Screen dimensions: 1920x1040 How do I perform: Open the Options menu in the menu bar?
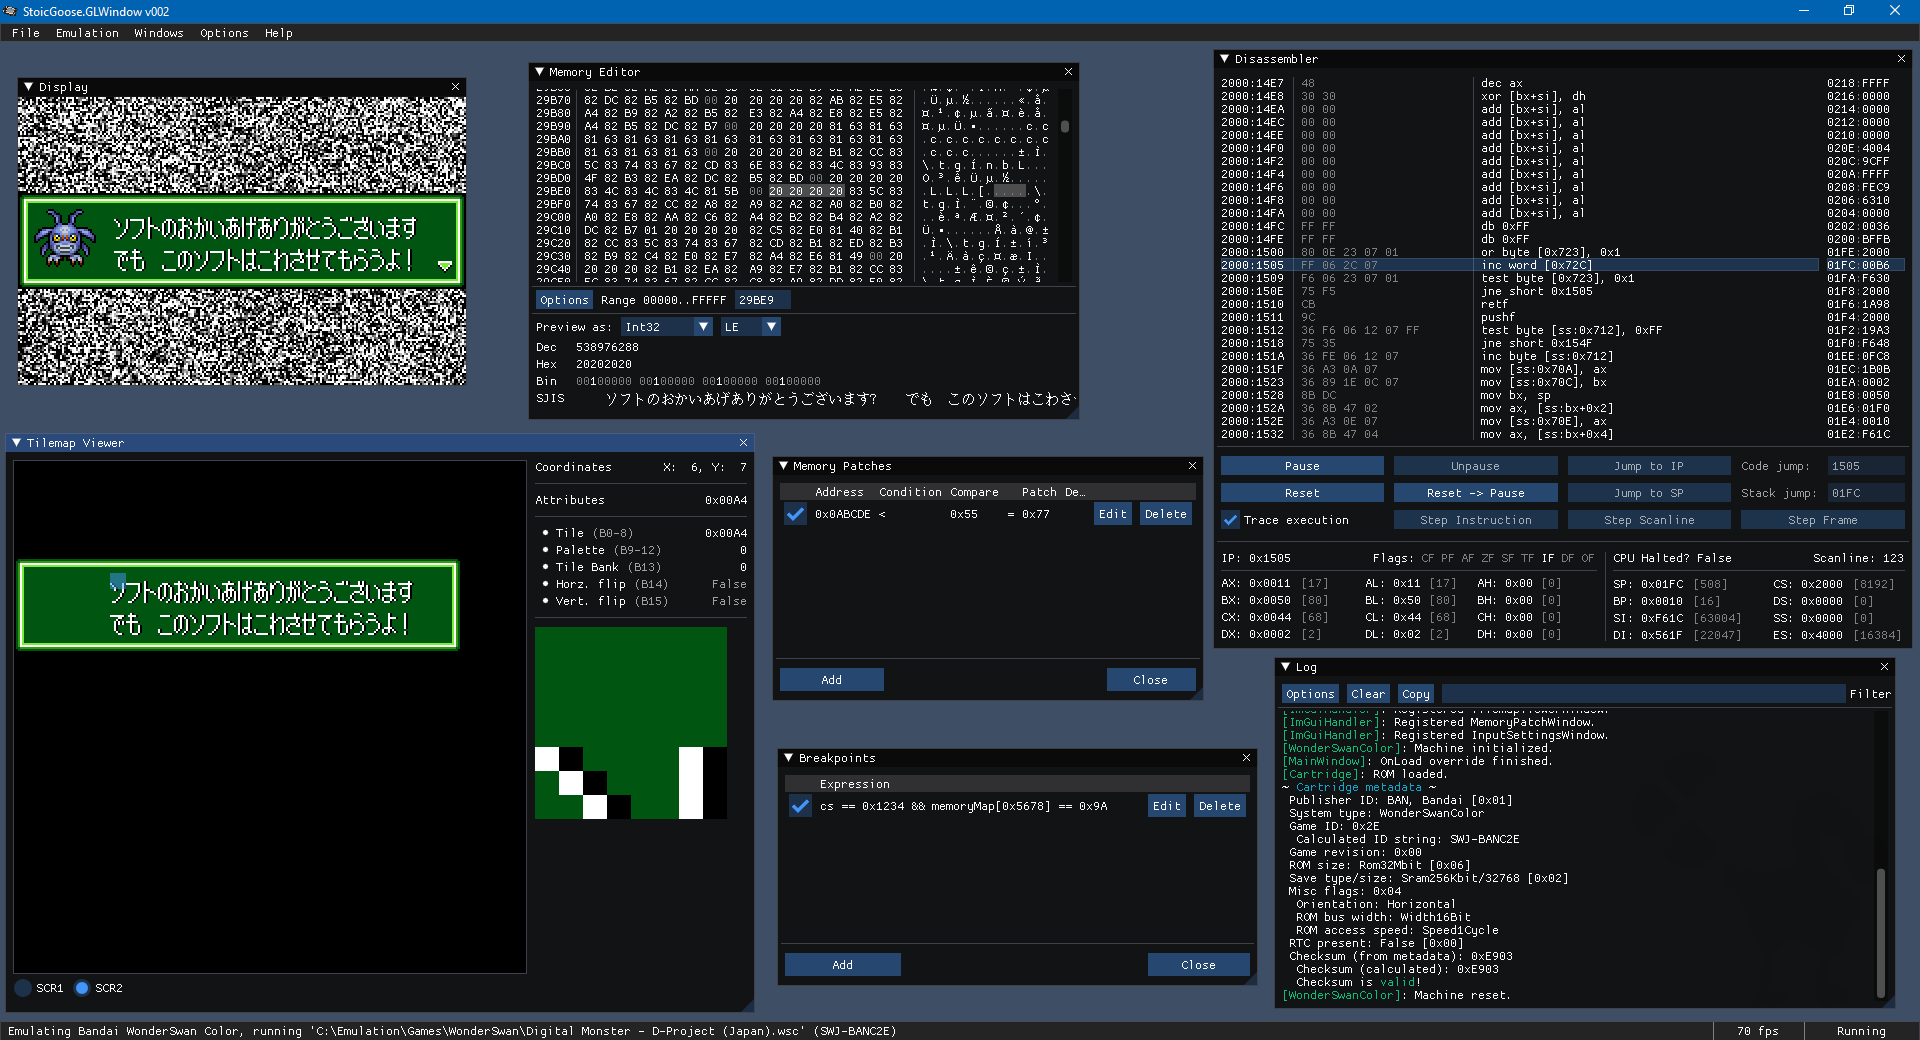click(x=224, y=33)
